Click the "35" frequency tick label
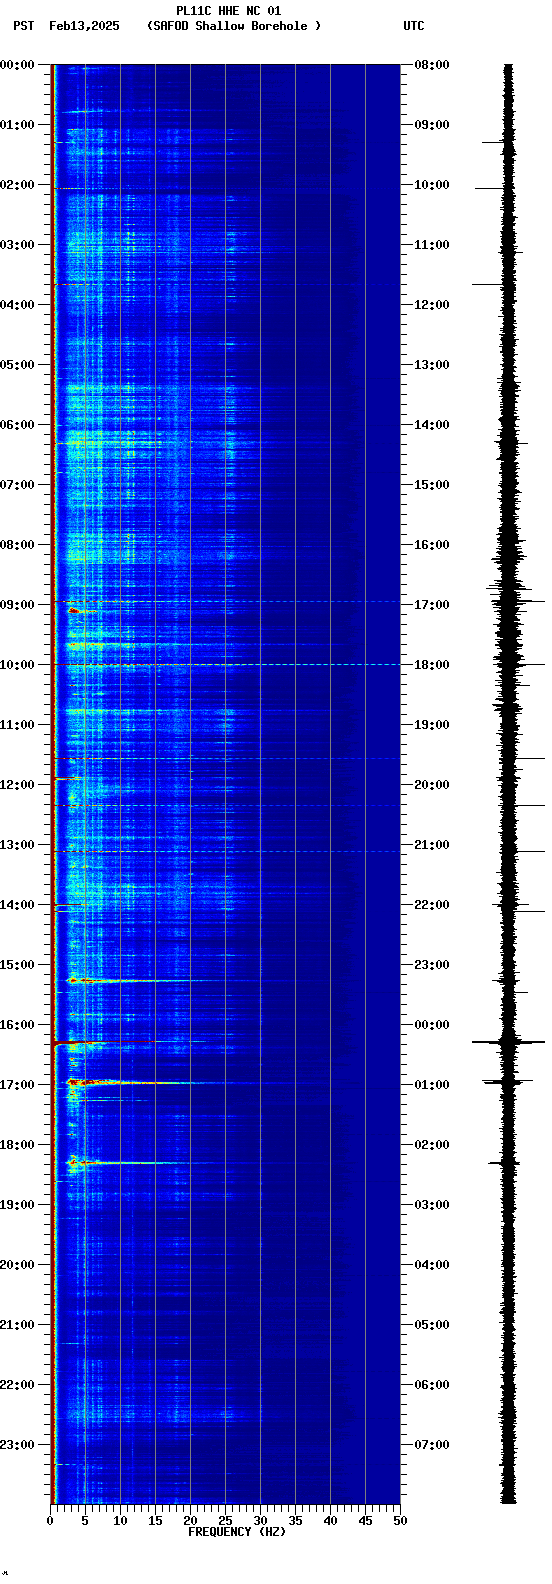The width and height of the screenshot is (552, 1584). [295, 1521]
